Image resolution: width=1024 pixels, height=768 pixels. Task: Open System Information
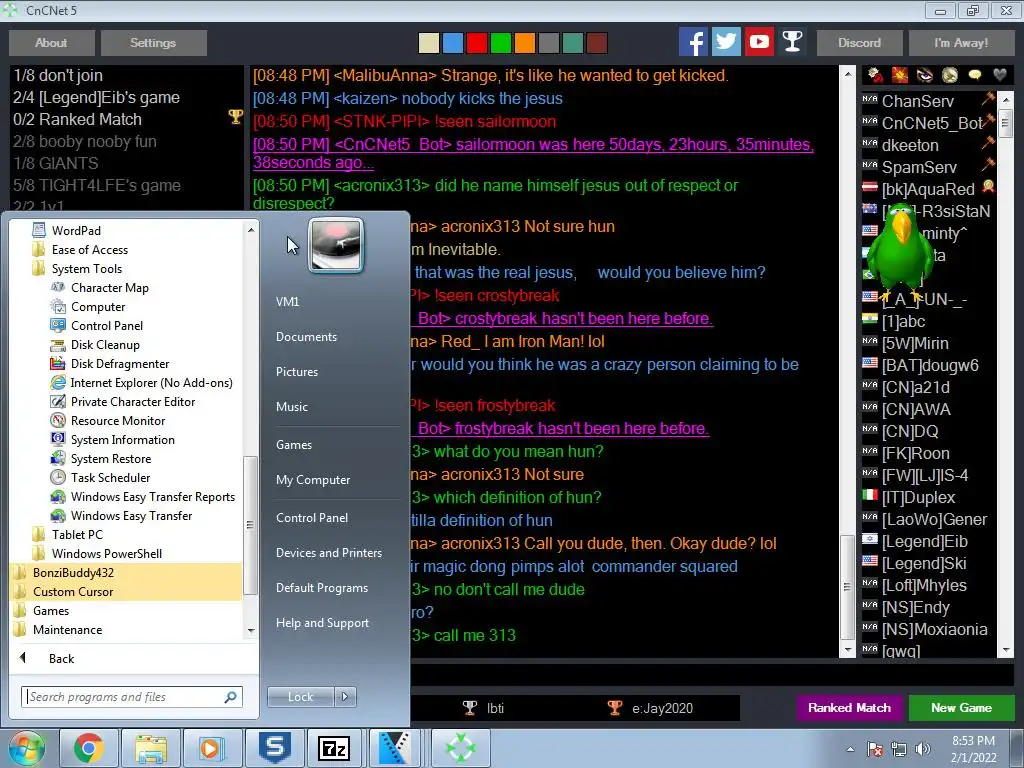(x=123, y=440)
